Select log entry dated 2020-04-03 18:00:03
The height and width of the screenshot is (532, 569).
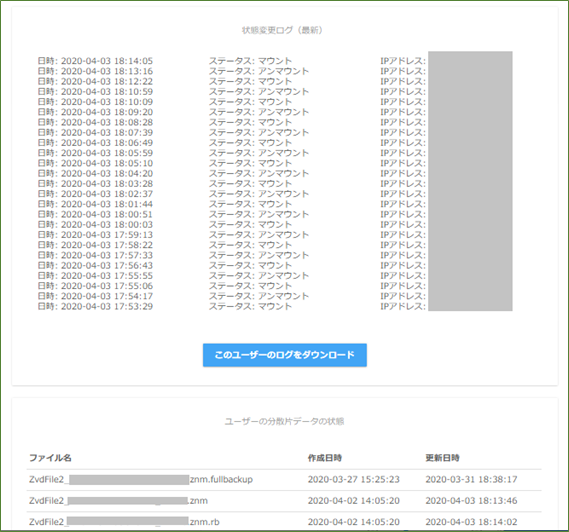pos(95,225)
